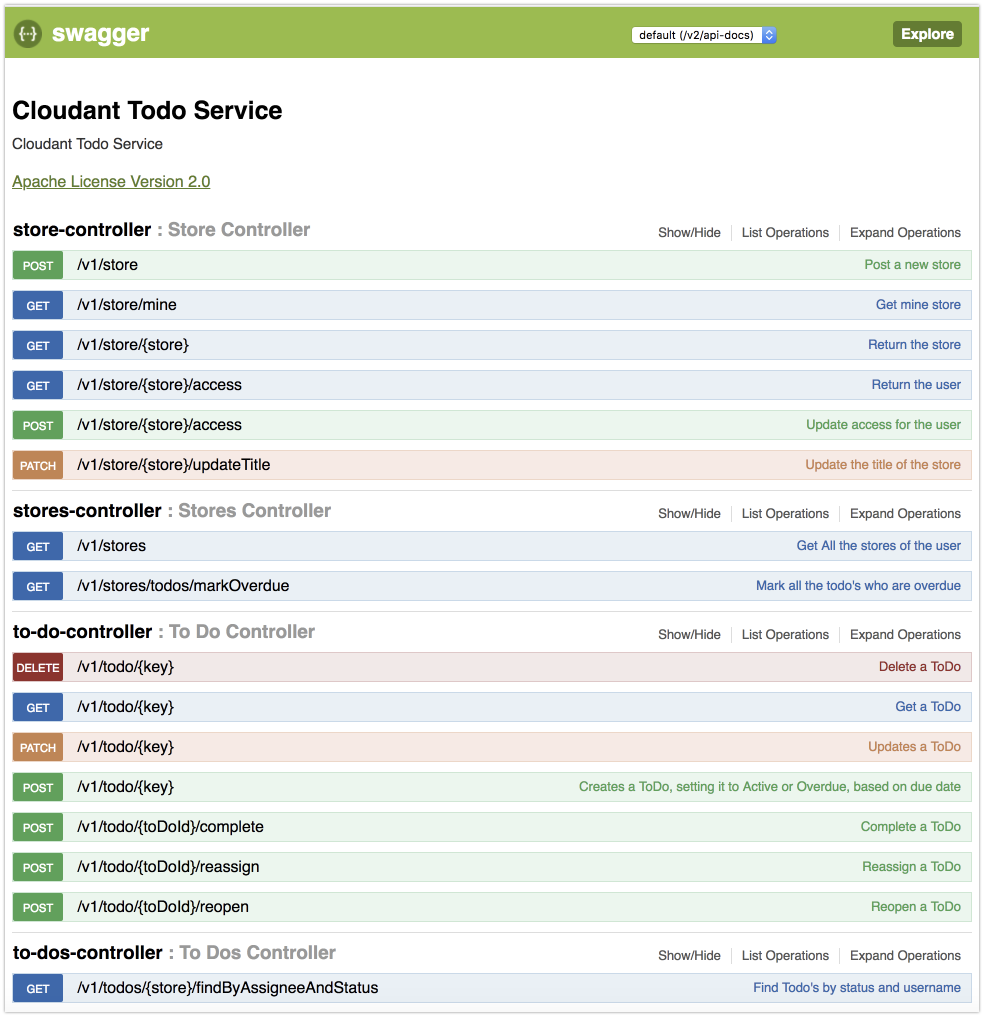Open the Apache License Version 2.0 link
The width and height of the screenshot is (984, 1017).
click(x=111, y=182)
